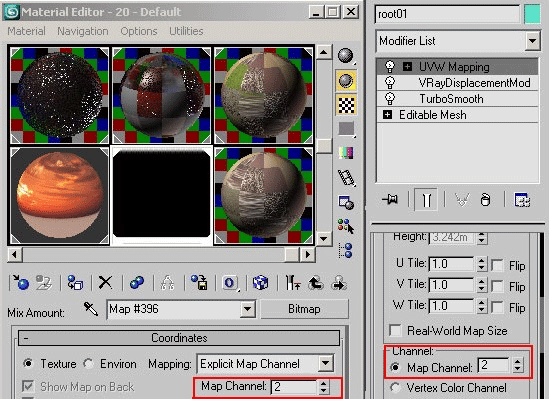The width and height of the screenshot is (549, 399).
Task: Click Put Material to Scene icon
Action: pos(44,283)
